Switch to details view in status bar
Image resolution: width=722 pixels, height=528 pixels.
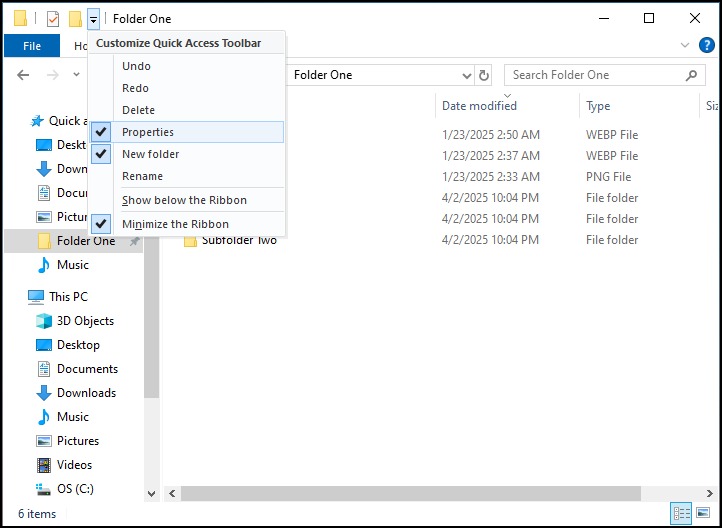point(682,513)
